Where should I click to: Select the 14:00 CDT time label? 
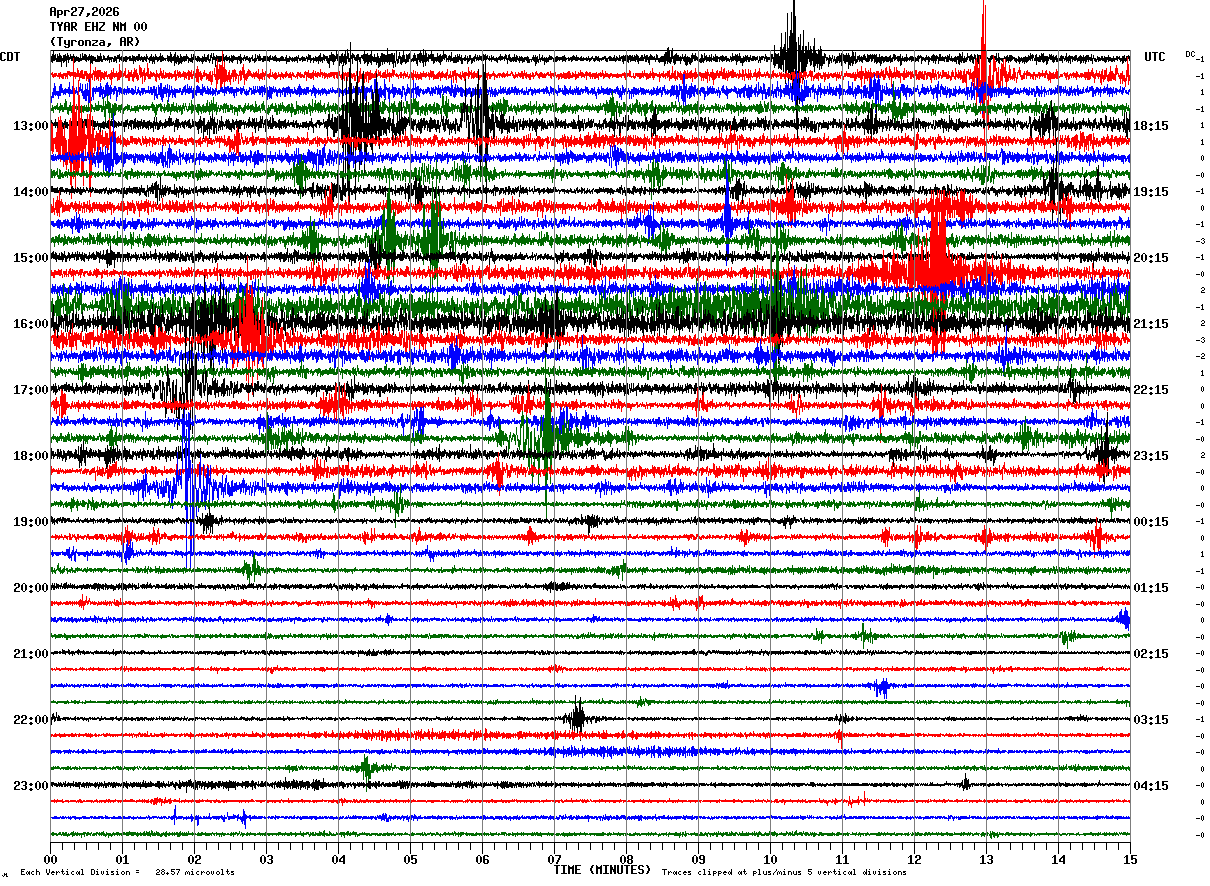(31, 192)
